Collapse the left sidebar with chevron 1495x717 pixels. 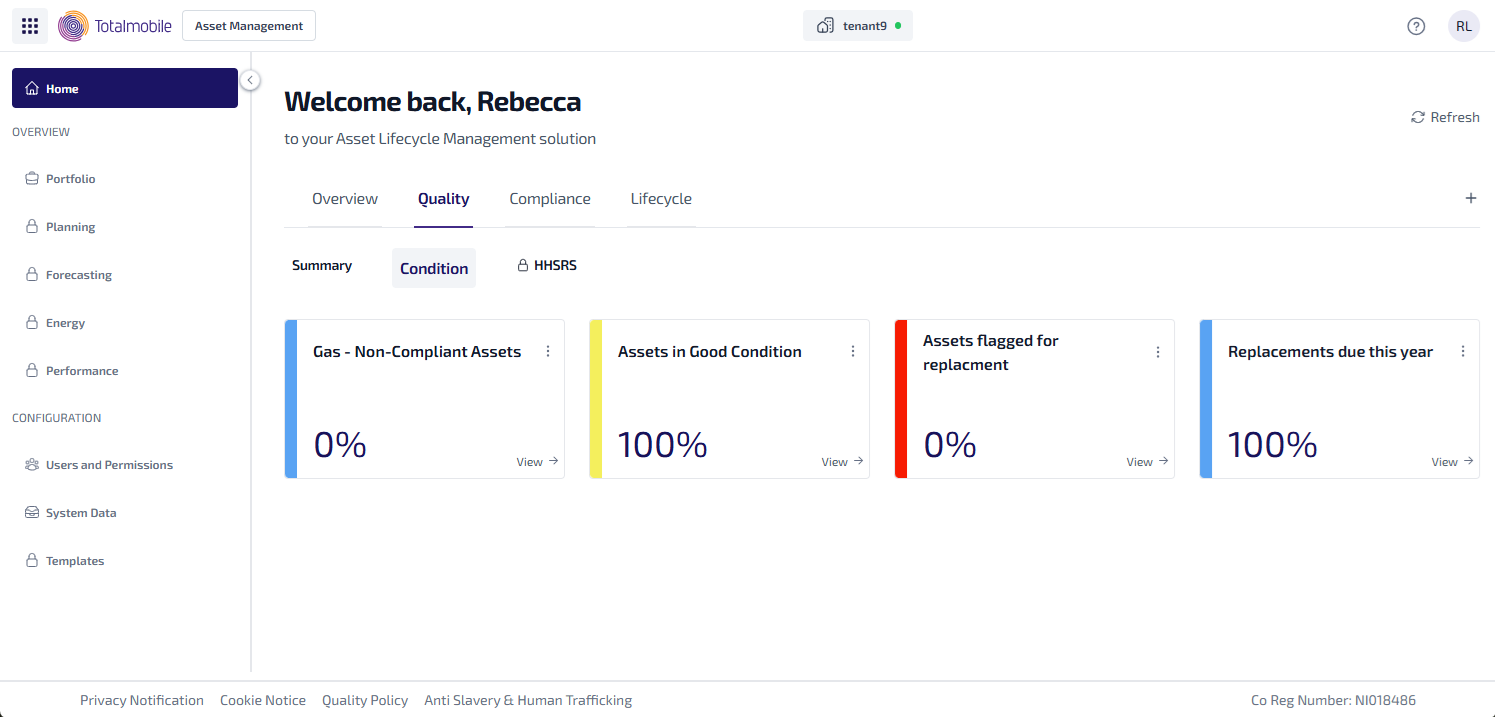(250, 80)
